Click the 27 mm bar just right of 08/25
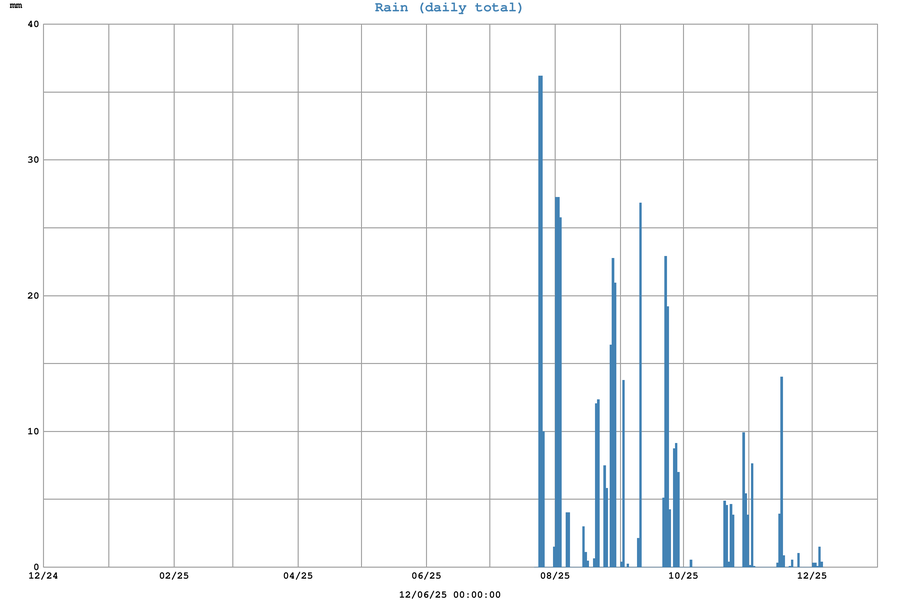 tap(557, 380)
